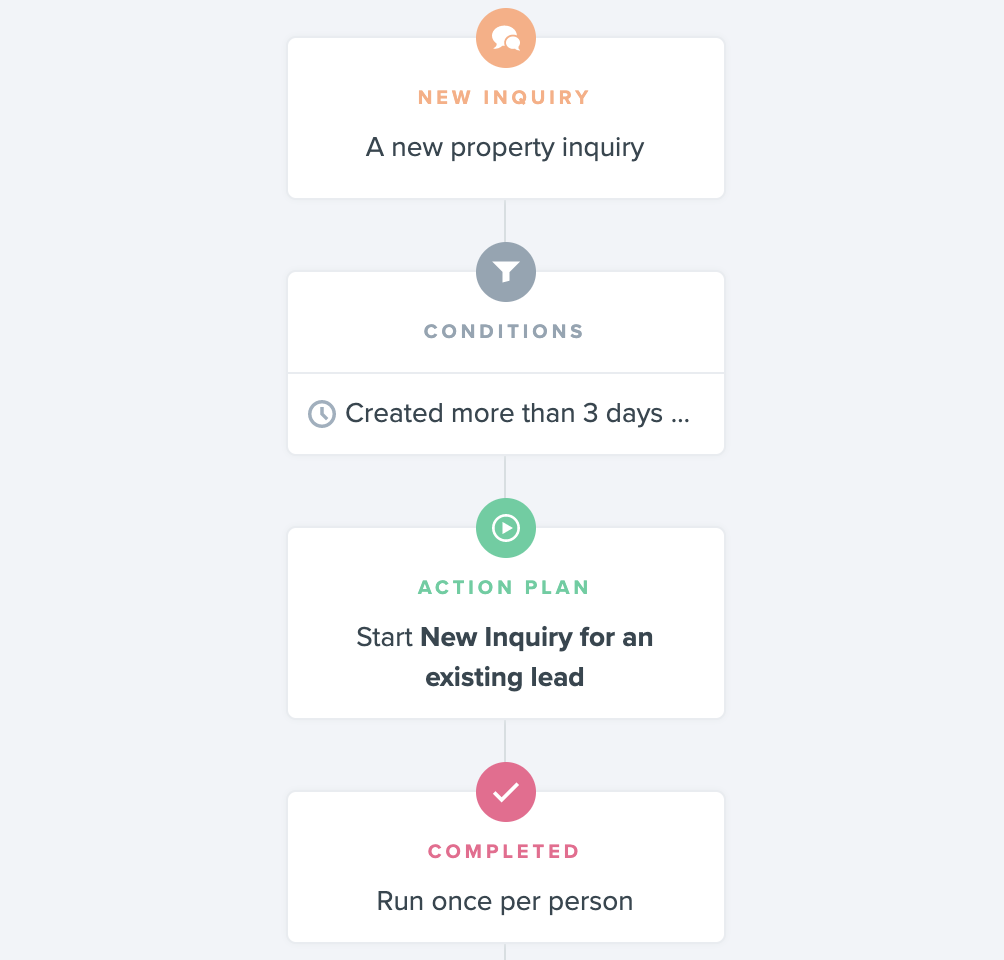Open the Action Plan card

(x=506, y=622)
